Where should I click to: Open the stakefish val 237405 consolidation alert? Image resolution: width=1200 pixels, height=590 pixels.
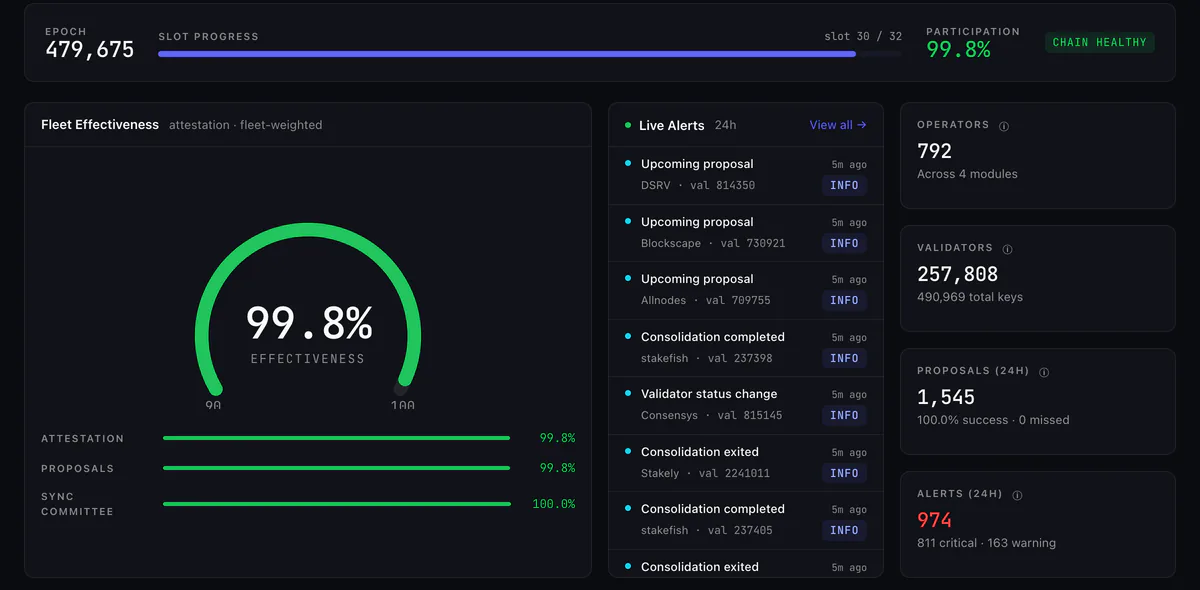(x=746, y=520)
